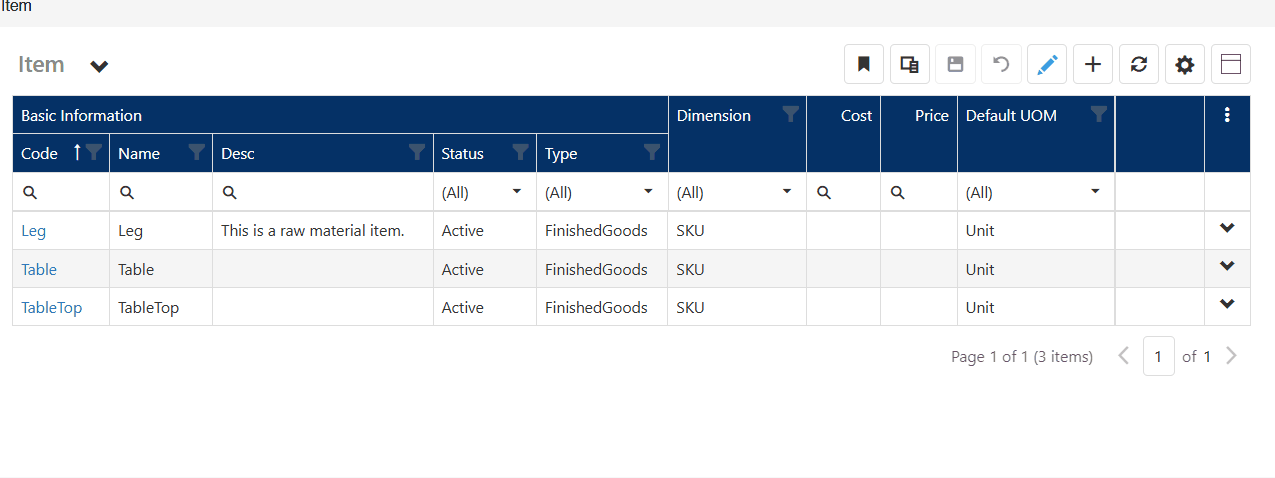
Task: Click filter icon on Name column
Action: point(197,153)
